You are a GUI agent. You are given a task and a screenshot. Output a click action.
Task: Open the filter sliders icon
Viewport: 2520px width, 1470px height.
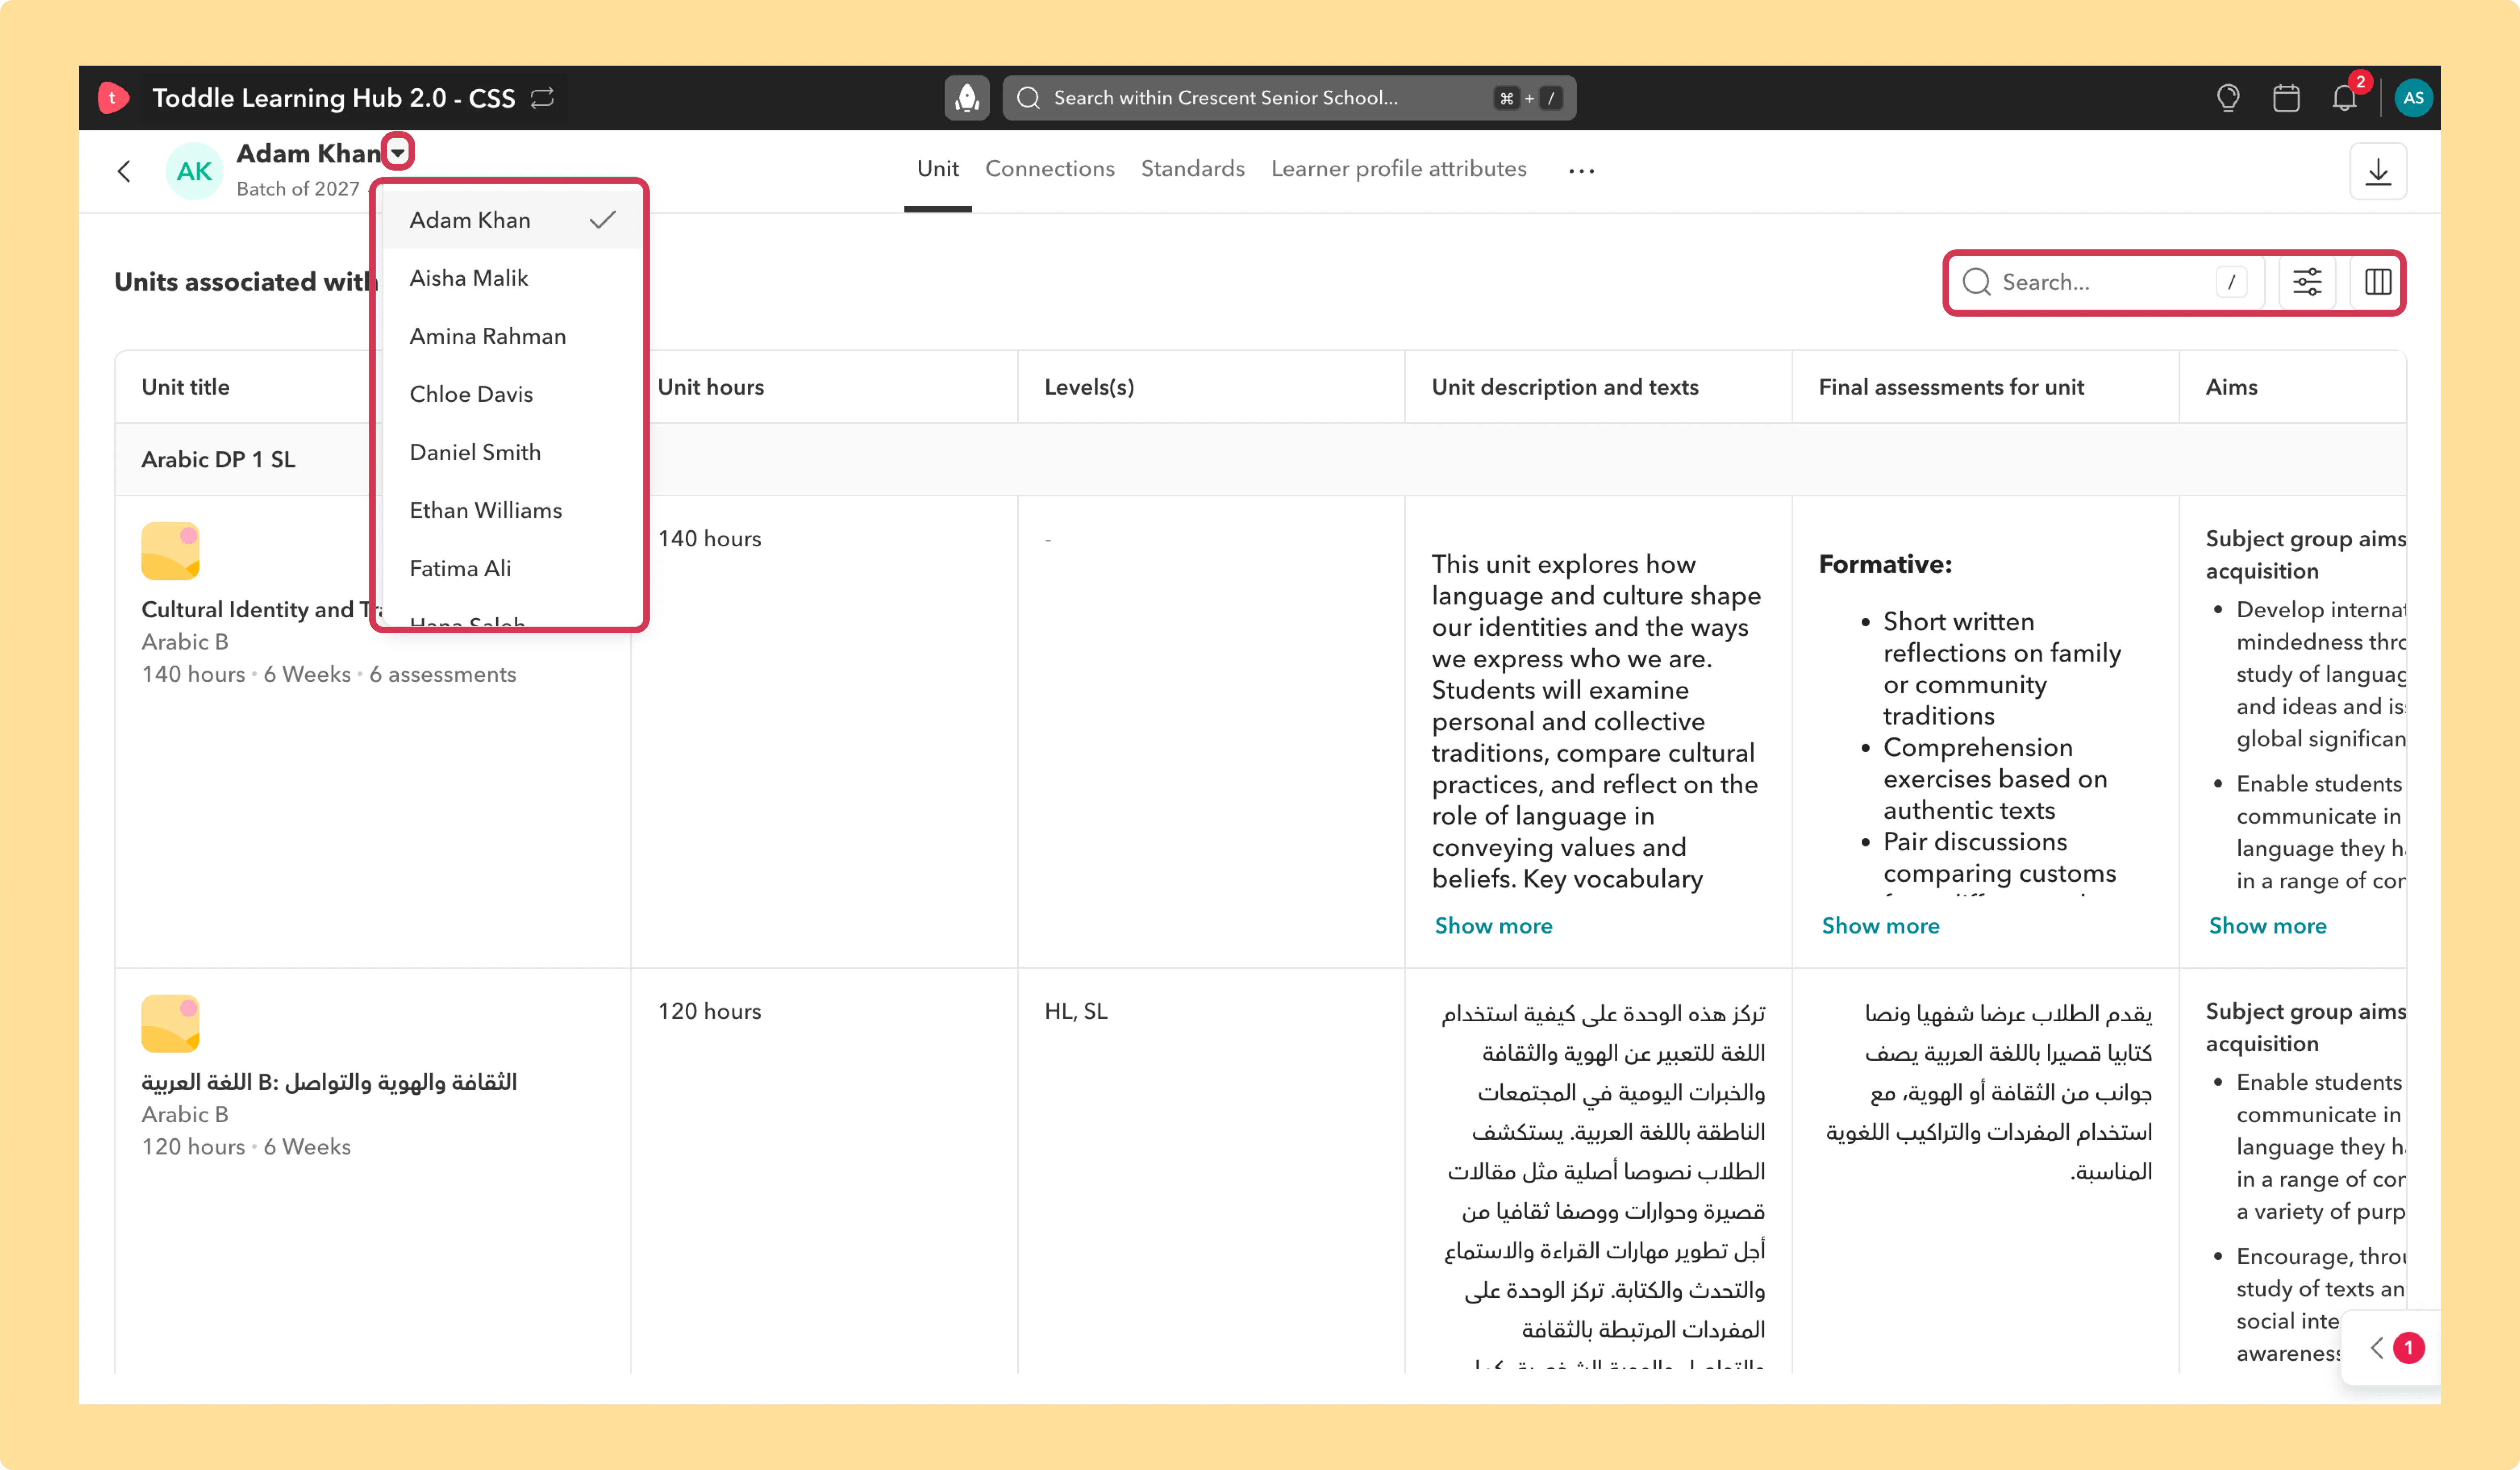[x=2307, y=282]
